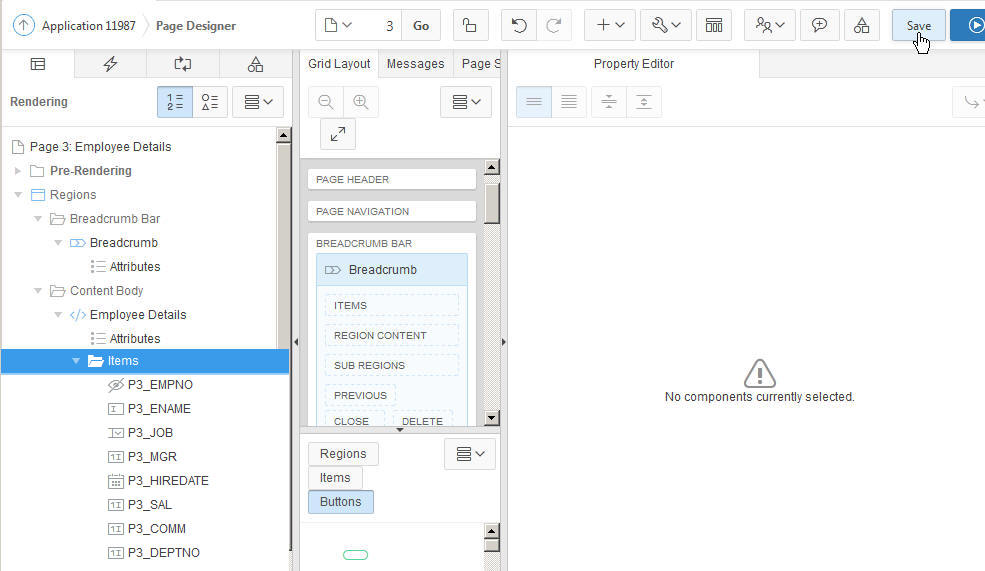Viewport: 985px width, 571px height.
Task: Toggle Group by Component Type view
Action: point(210,102)
